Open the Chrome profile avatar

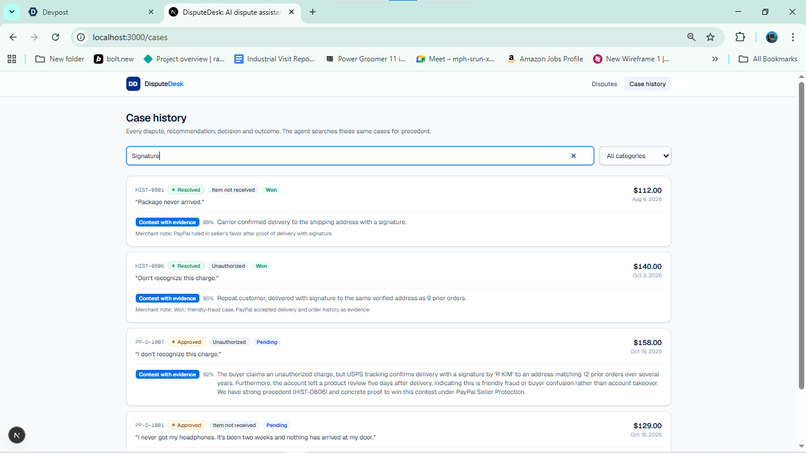point(772,37)
